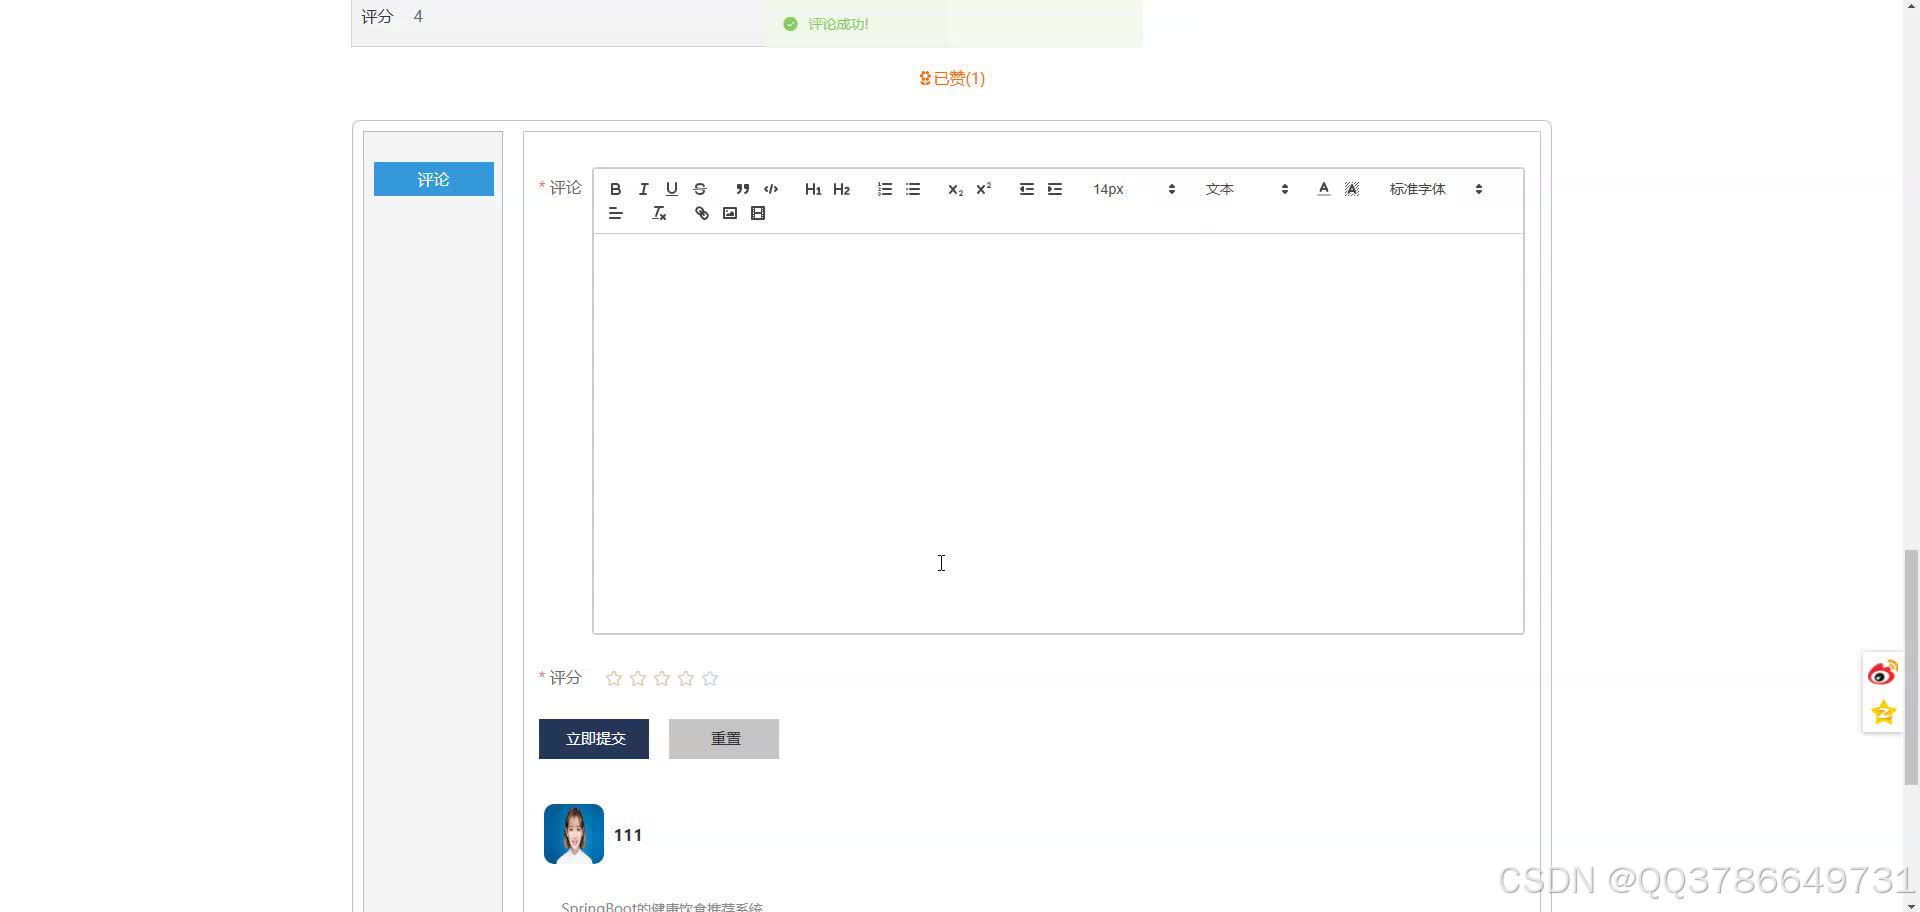This screenshot has height=912, width=1920.
Task: Open the 标准字体 font family dropdown
Action: (1435, 189)
